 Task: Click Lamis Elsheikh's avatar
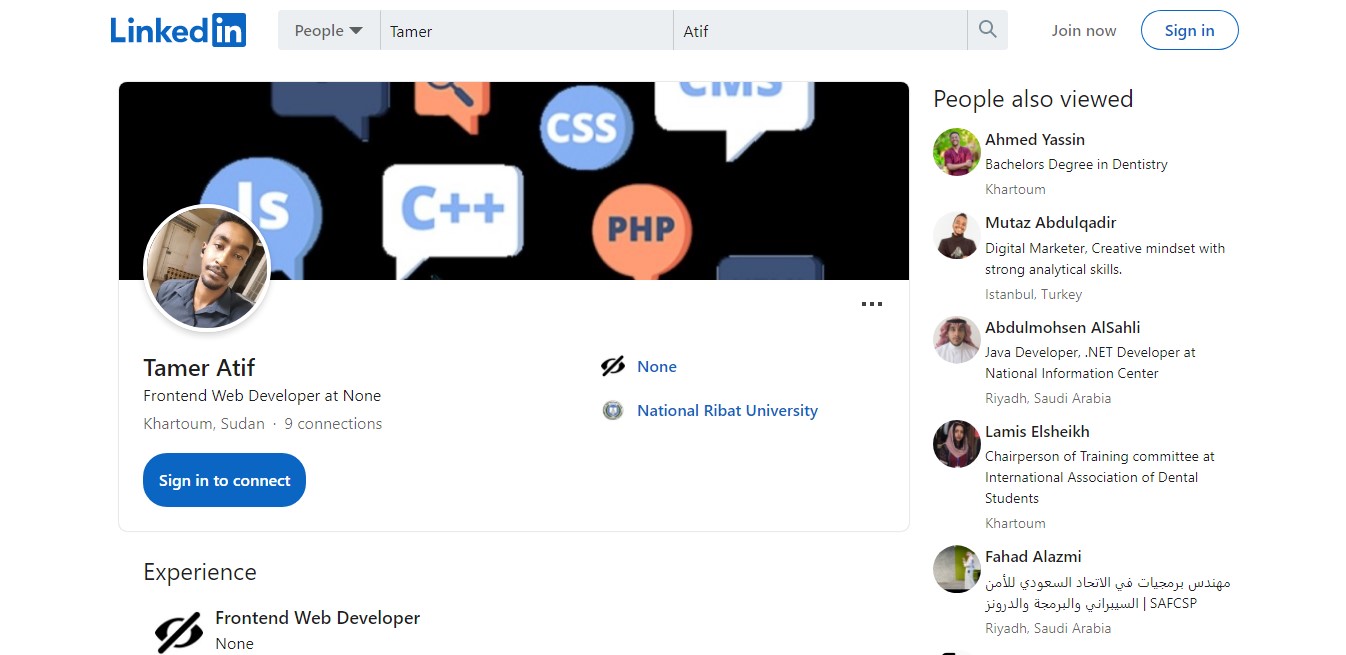(957, 444)
